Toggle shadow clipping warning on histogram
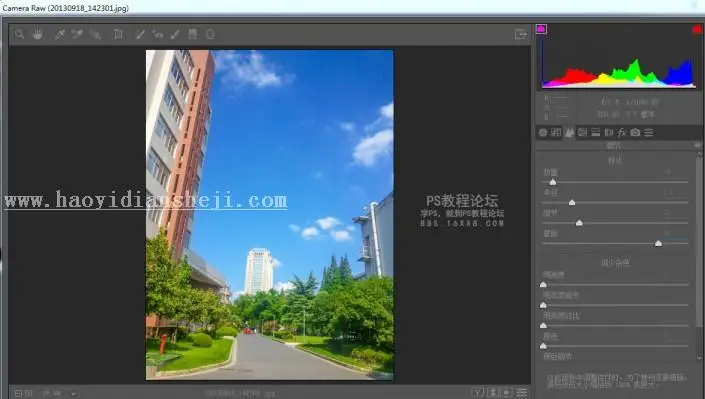Viewport: 705px width, 399px height. tap(541, 29)
